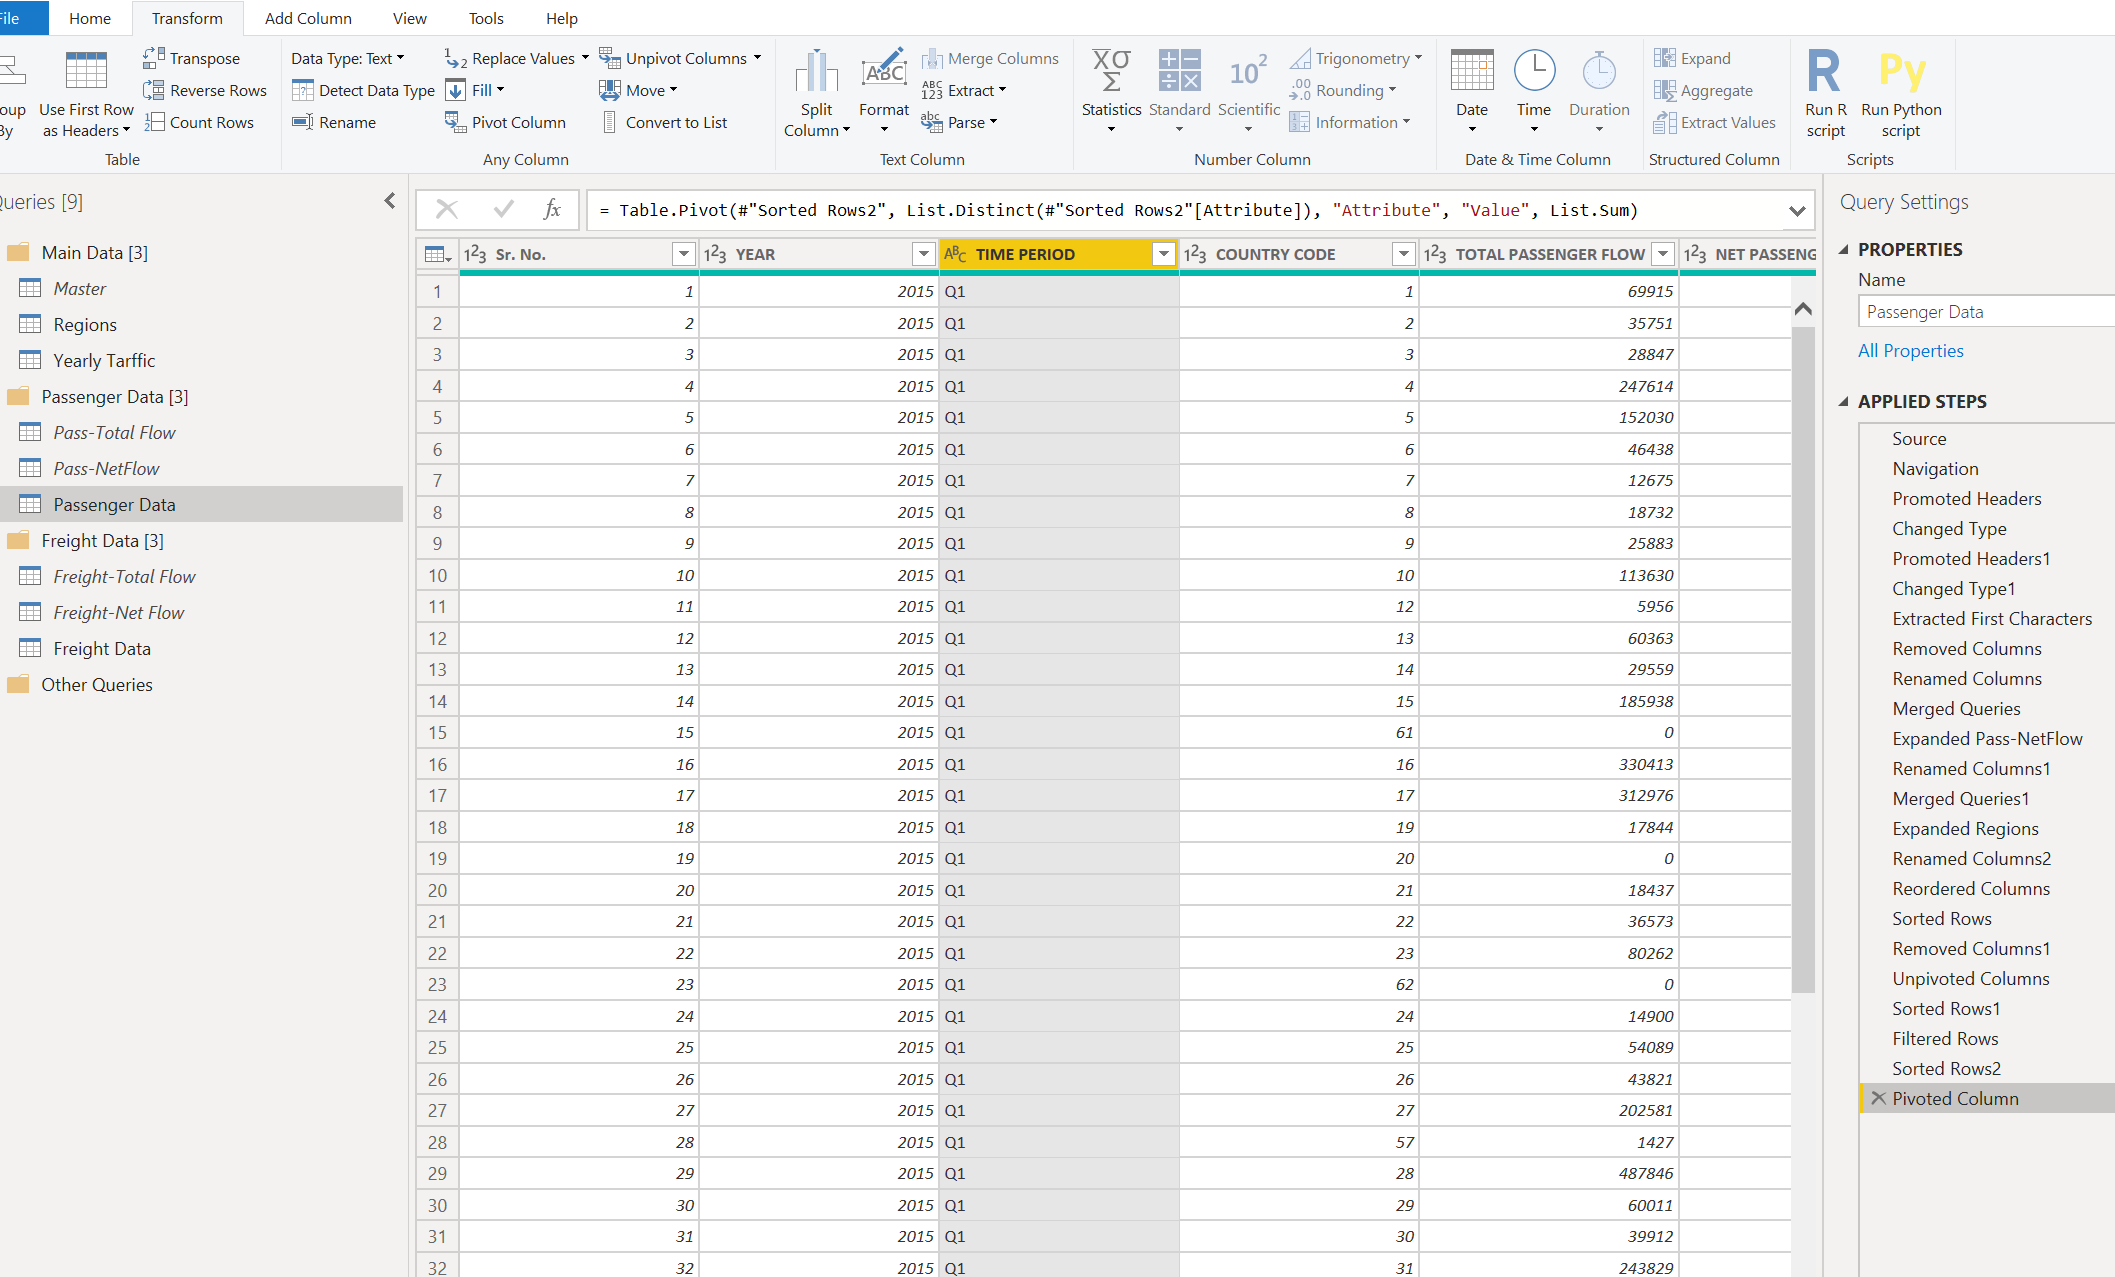This screenshot has height=1277, width=2115.
Task: Open COUNTRY CODE column filter dropdown
Action: pos(1404,254)
